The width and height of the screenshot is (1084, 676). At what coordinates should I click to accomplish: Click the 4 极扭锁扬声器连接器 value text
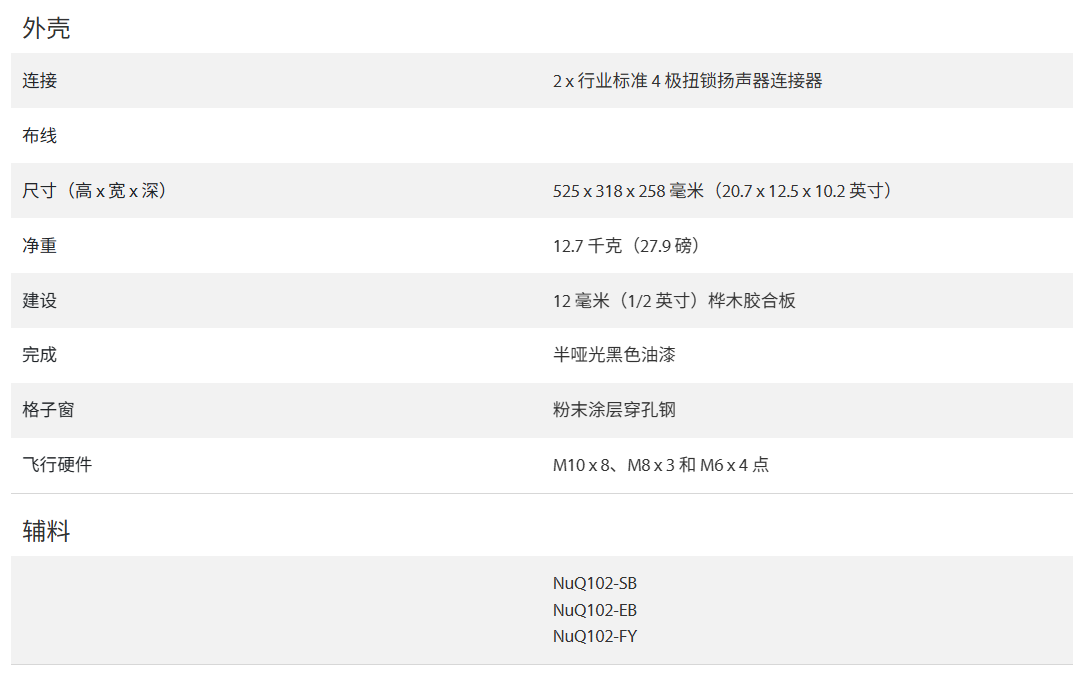pyautogui.click(x=737, y=80)
